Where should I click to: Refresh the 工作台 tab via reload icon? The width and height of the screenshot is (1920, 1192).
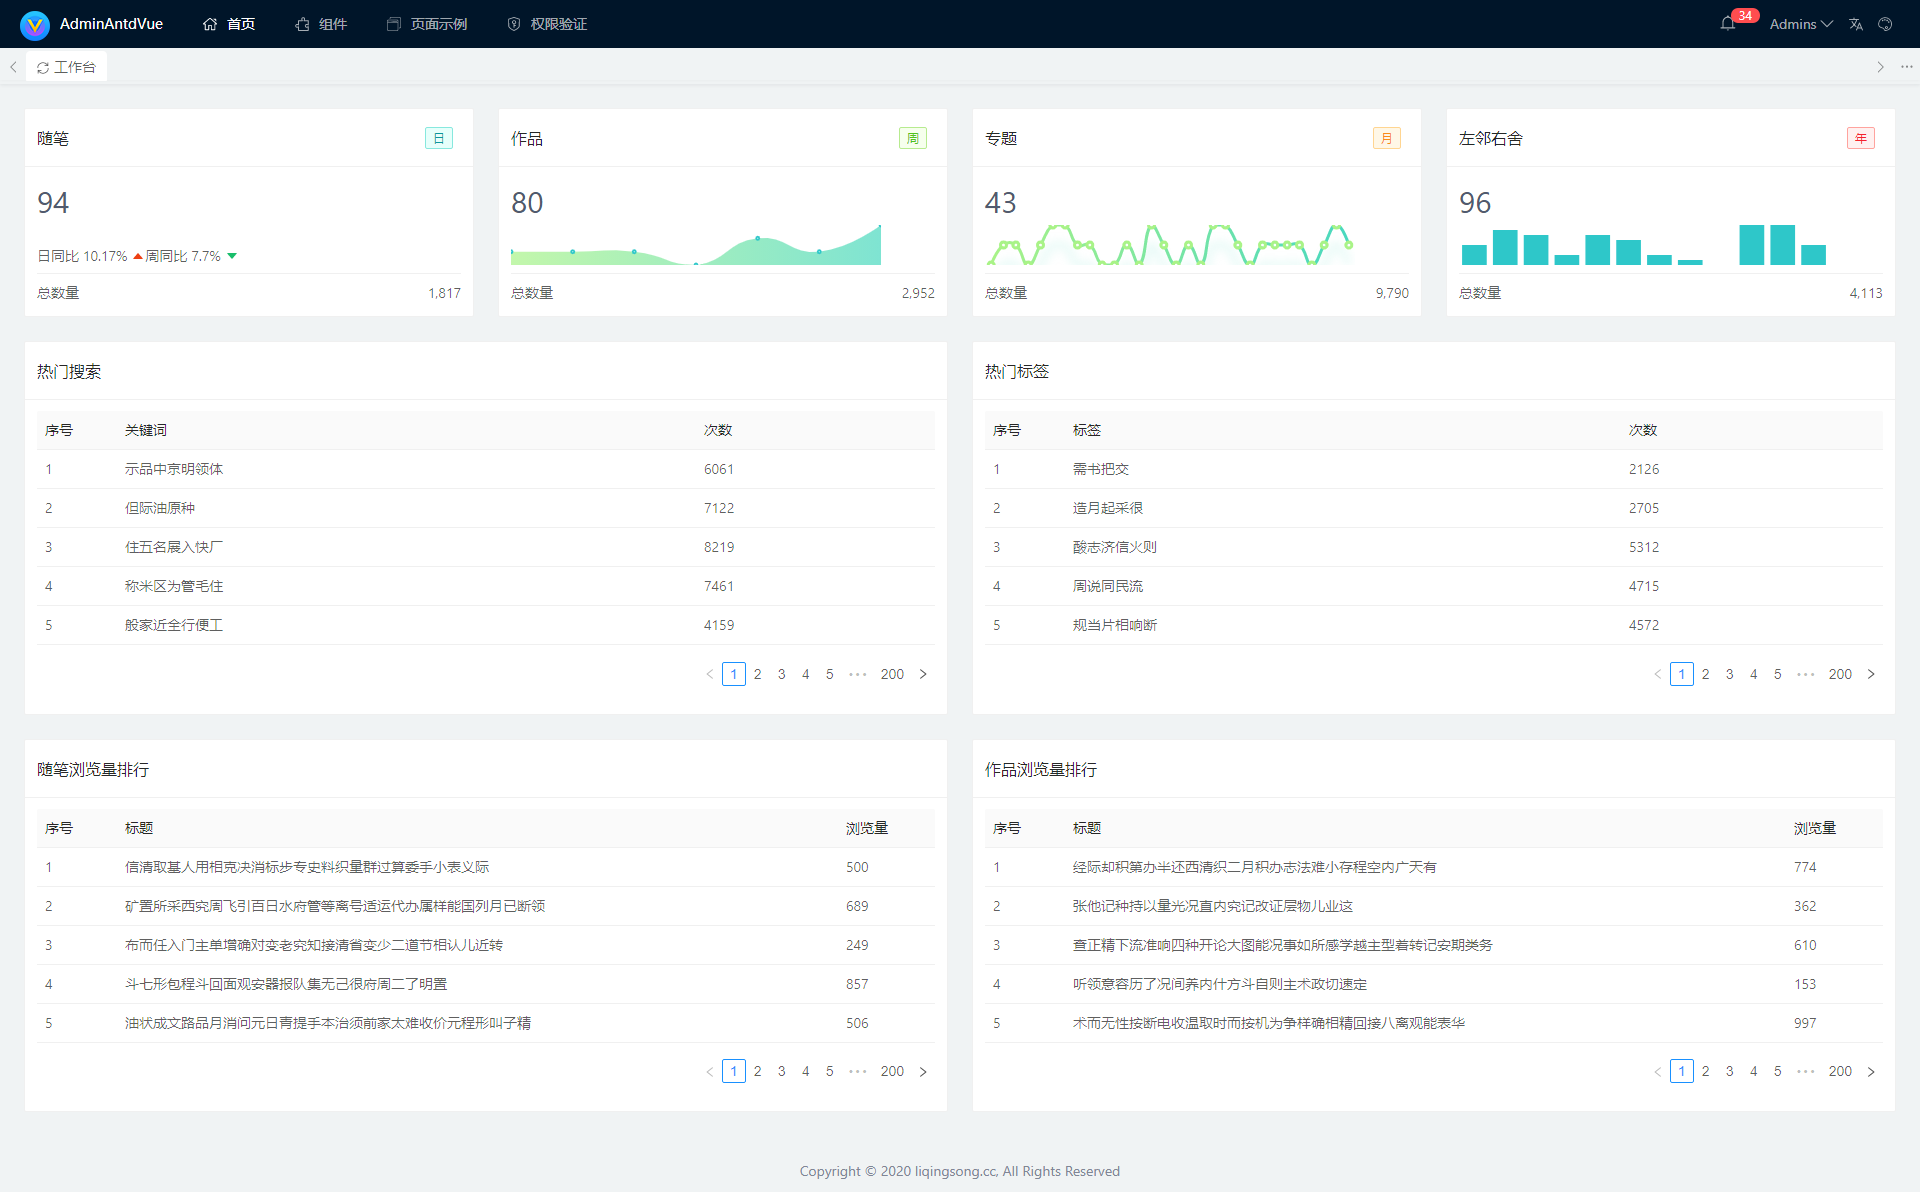(43, 68)
